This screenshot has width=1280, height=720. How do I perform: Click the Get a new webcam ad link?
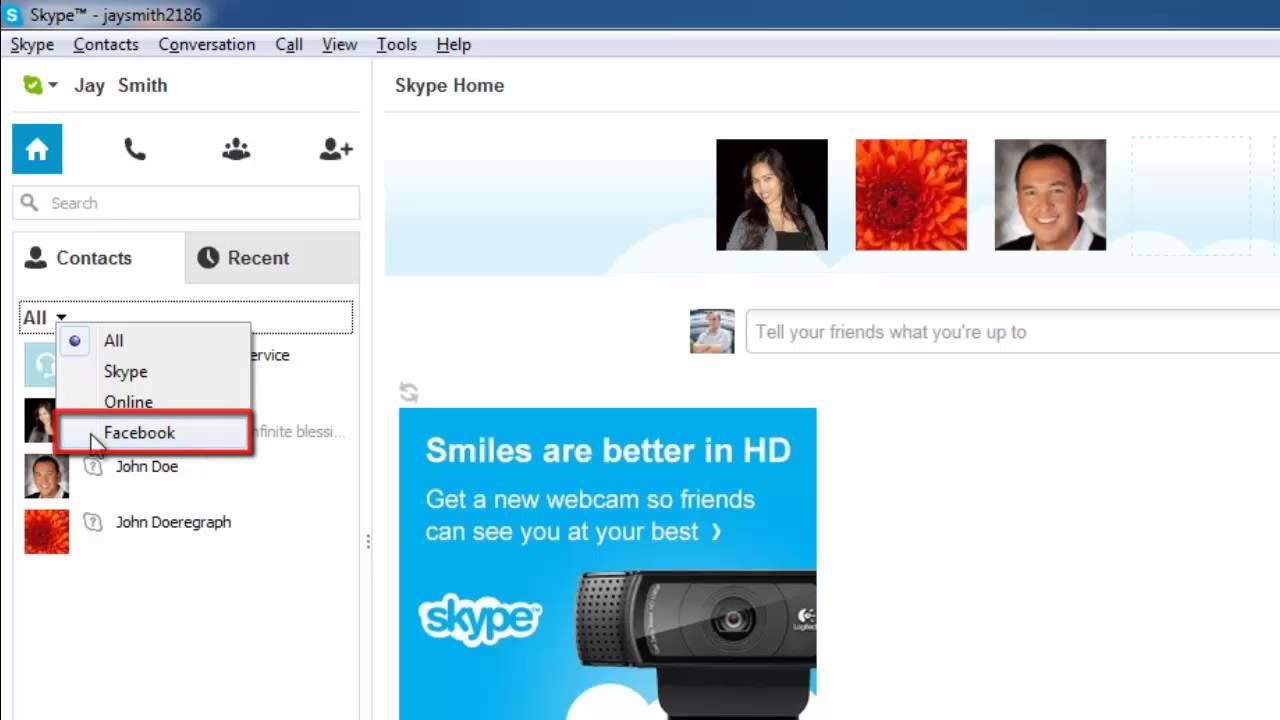[590, 515]
